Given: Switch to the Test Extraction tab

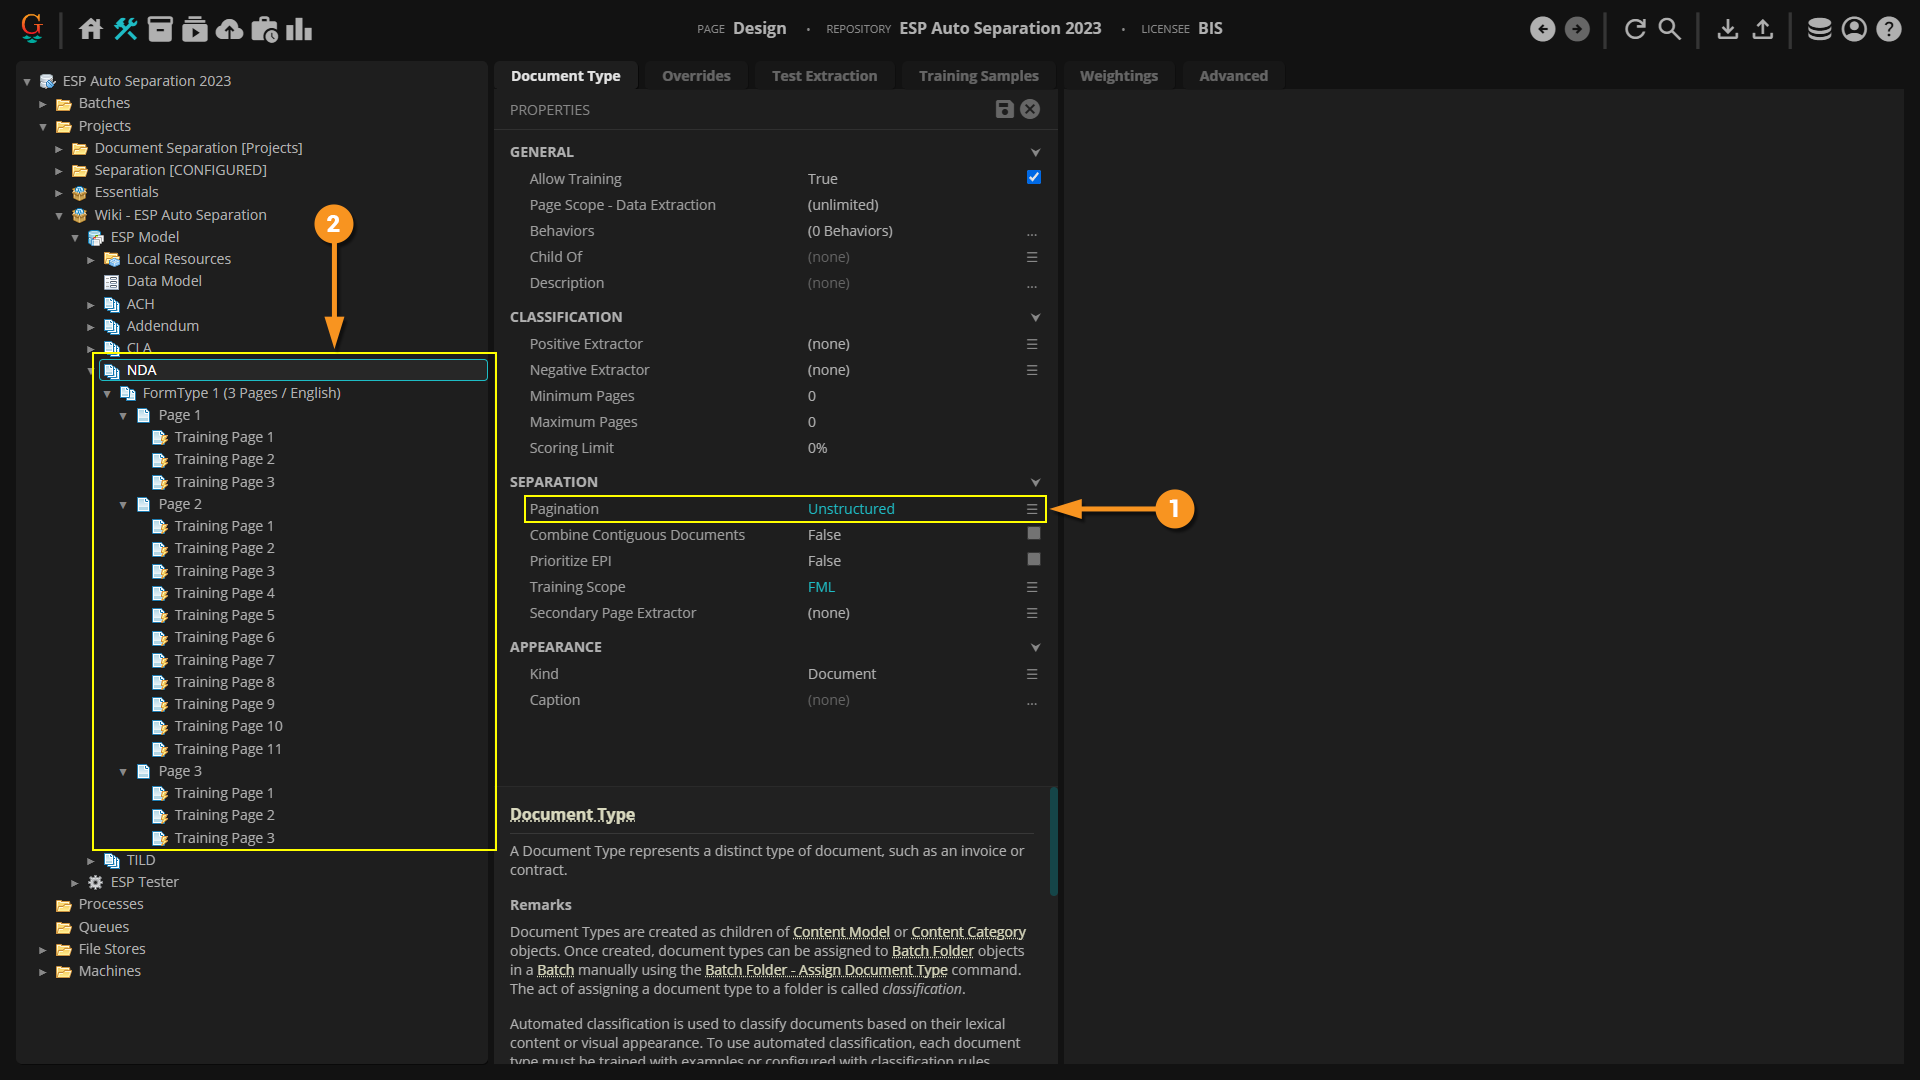Looking at the screenshot, I should pos(824,76).
